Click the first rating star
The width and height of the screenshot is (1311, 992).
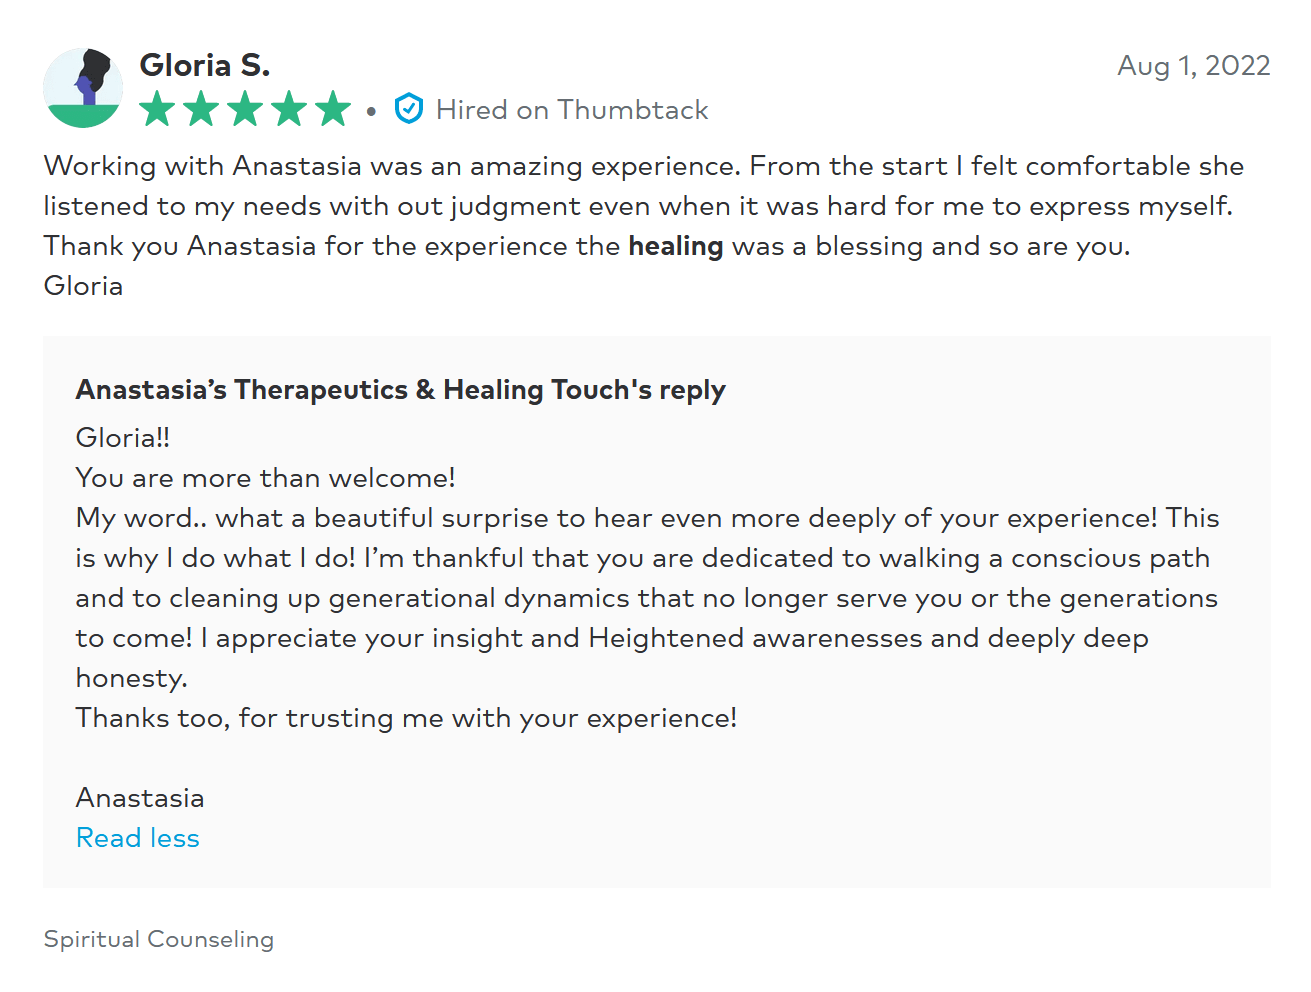(157, 109)
